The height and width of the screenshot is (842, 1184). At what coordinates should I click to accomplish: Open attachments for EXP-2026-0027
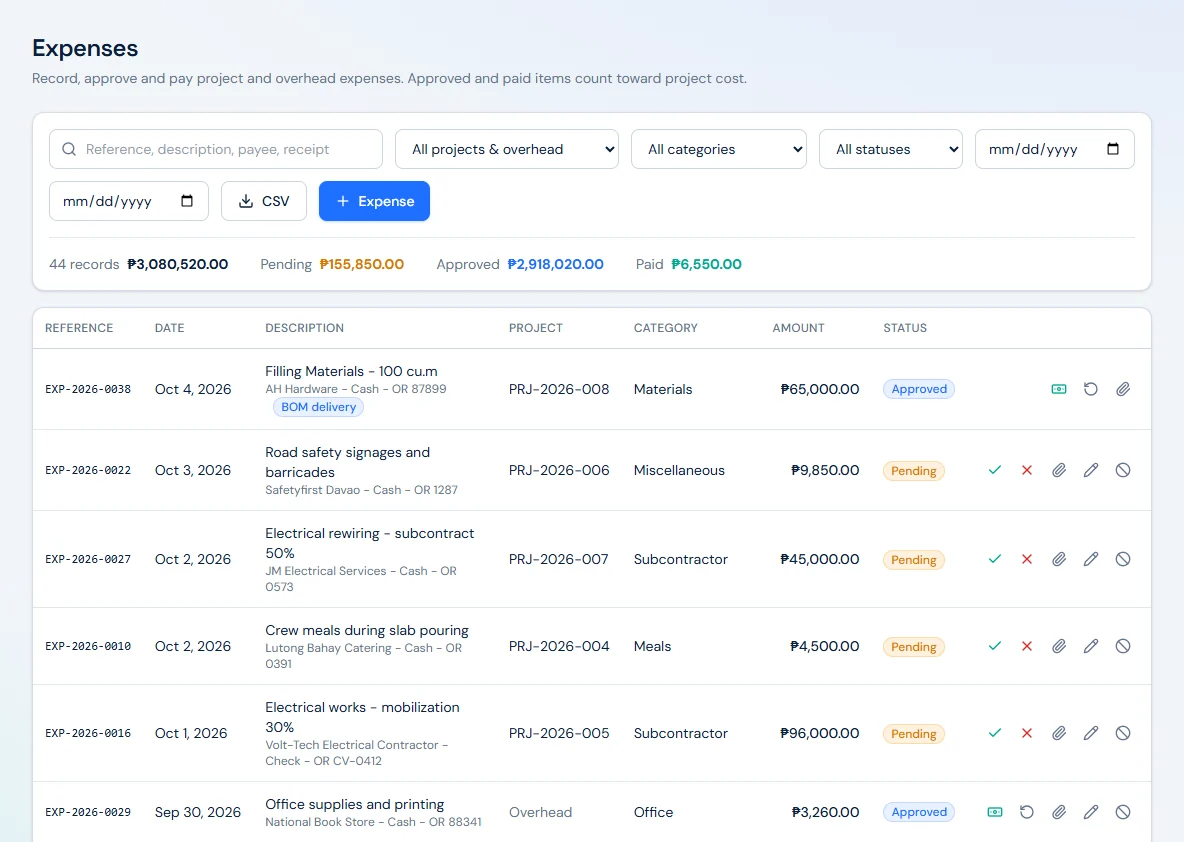point(1059,559)
